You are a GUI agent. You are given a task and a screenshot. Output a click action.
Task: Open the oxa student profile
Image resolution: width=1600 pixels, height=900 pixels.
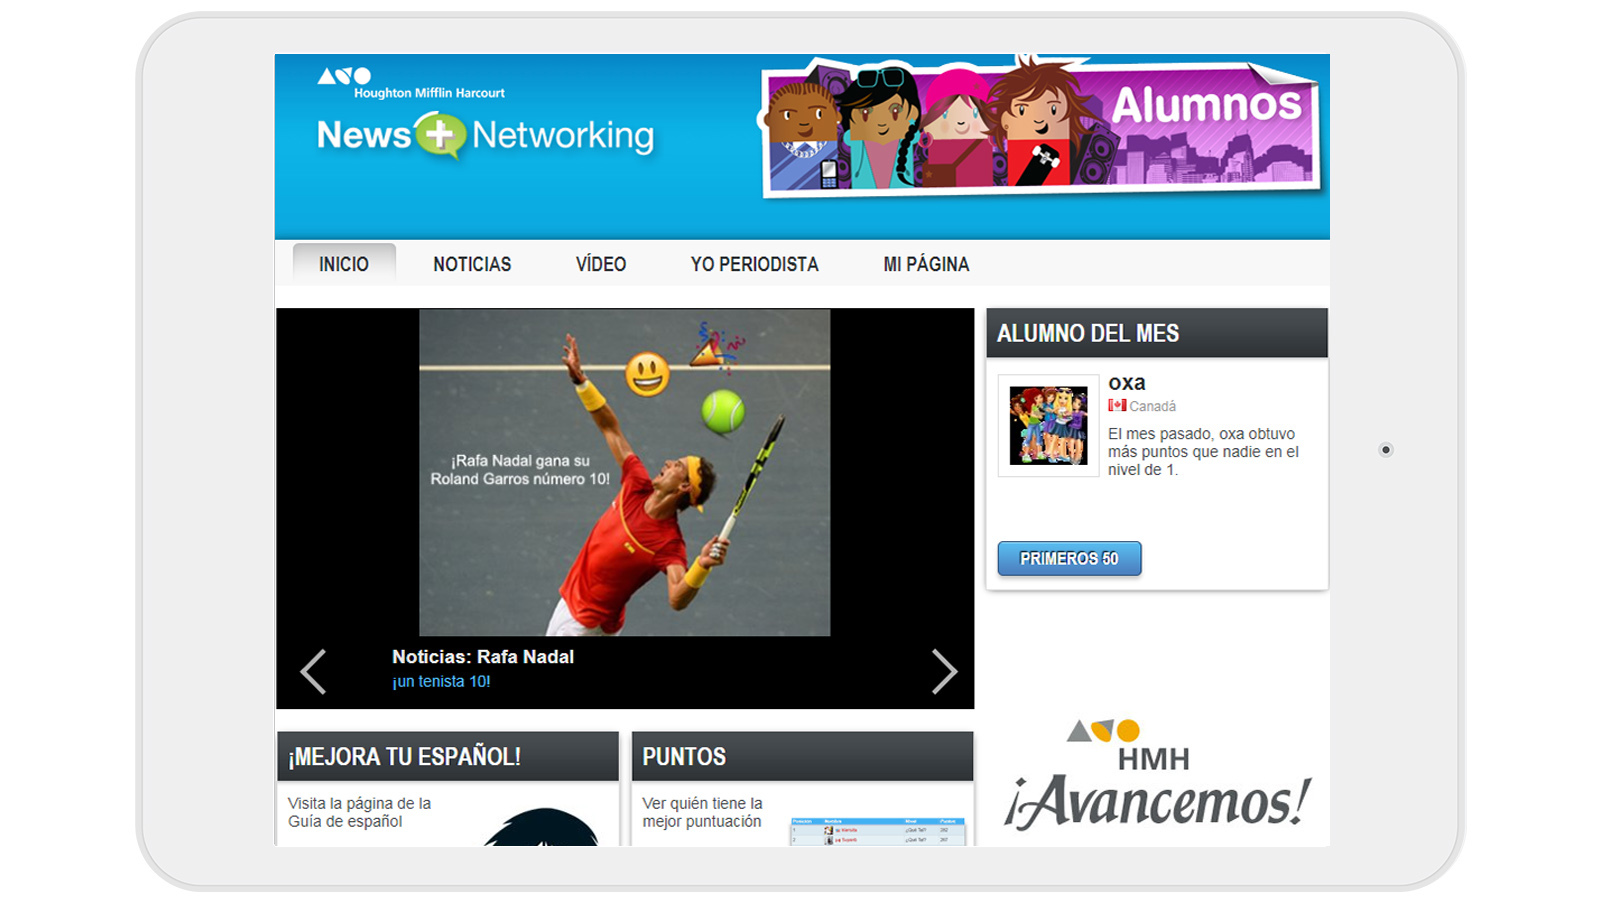coord(1127,382)
